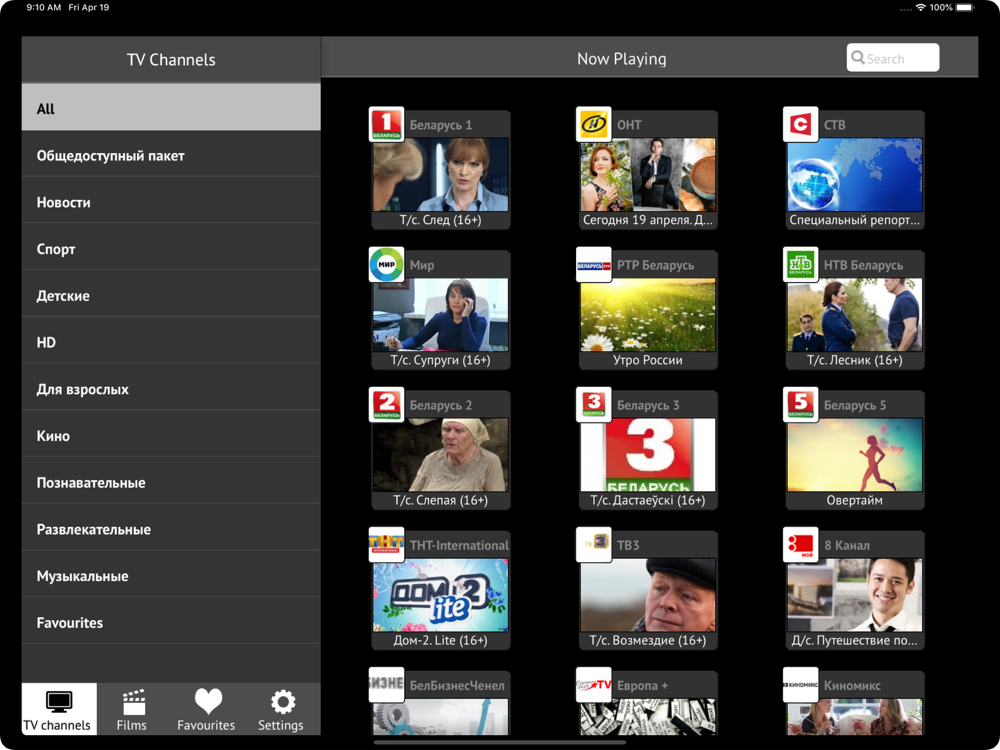Tap the Беларусь 5 channel logo
This screenshot has width=1000, height=750.
(800, 405)
